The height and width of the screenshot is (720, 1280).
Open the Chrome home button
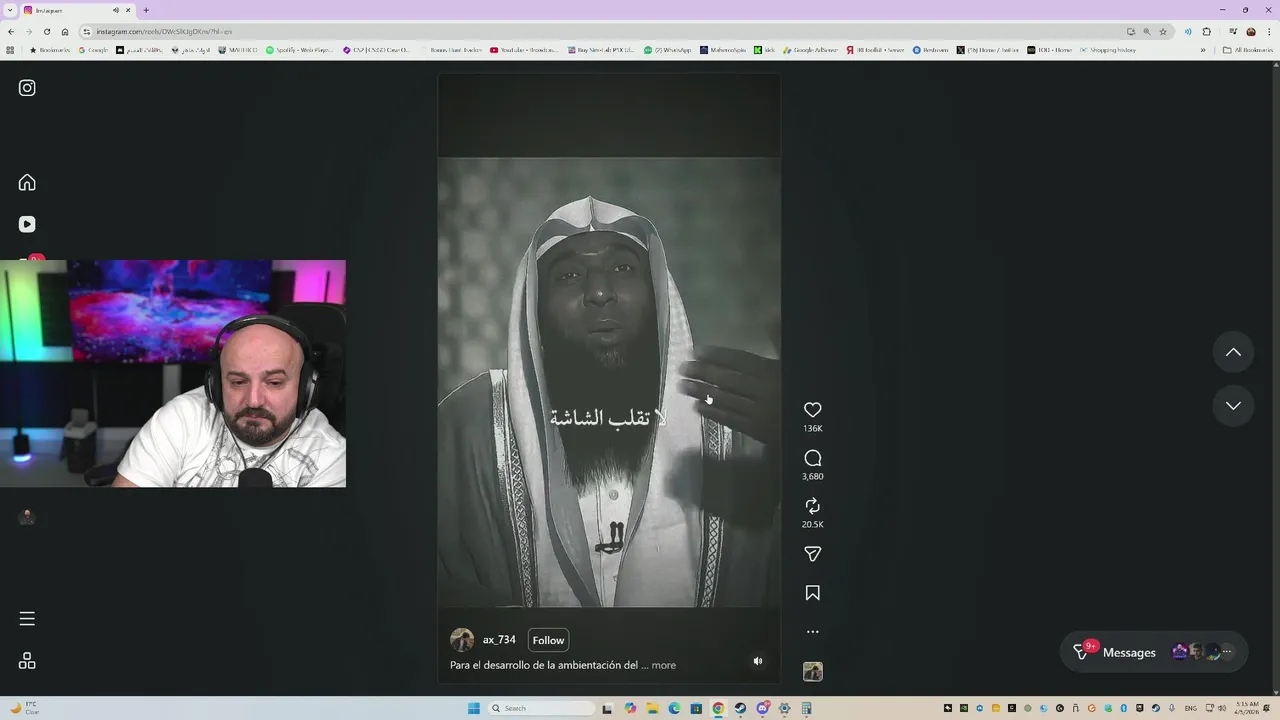tap(65, 31)
